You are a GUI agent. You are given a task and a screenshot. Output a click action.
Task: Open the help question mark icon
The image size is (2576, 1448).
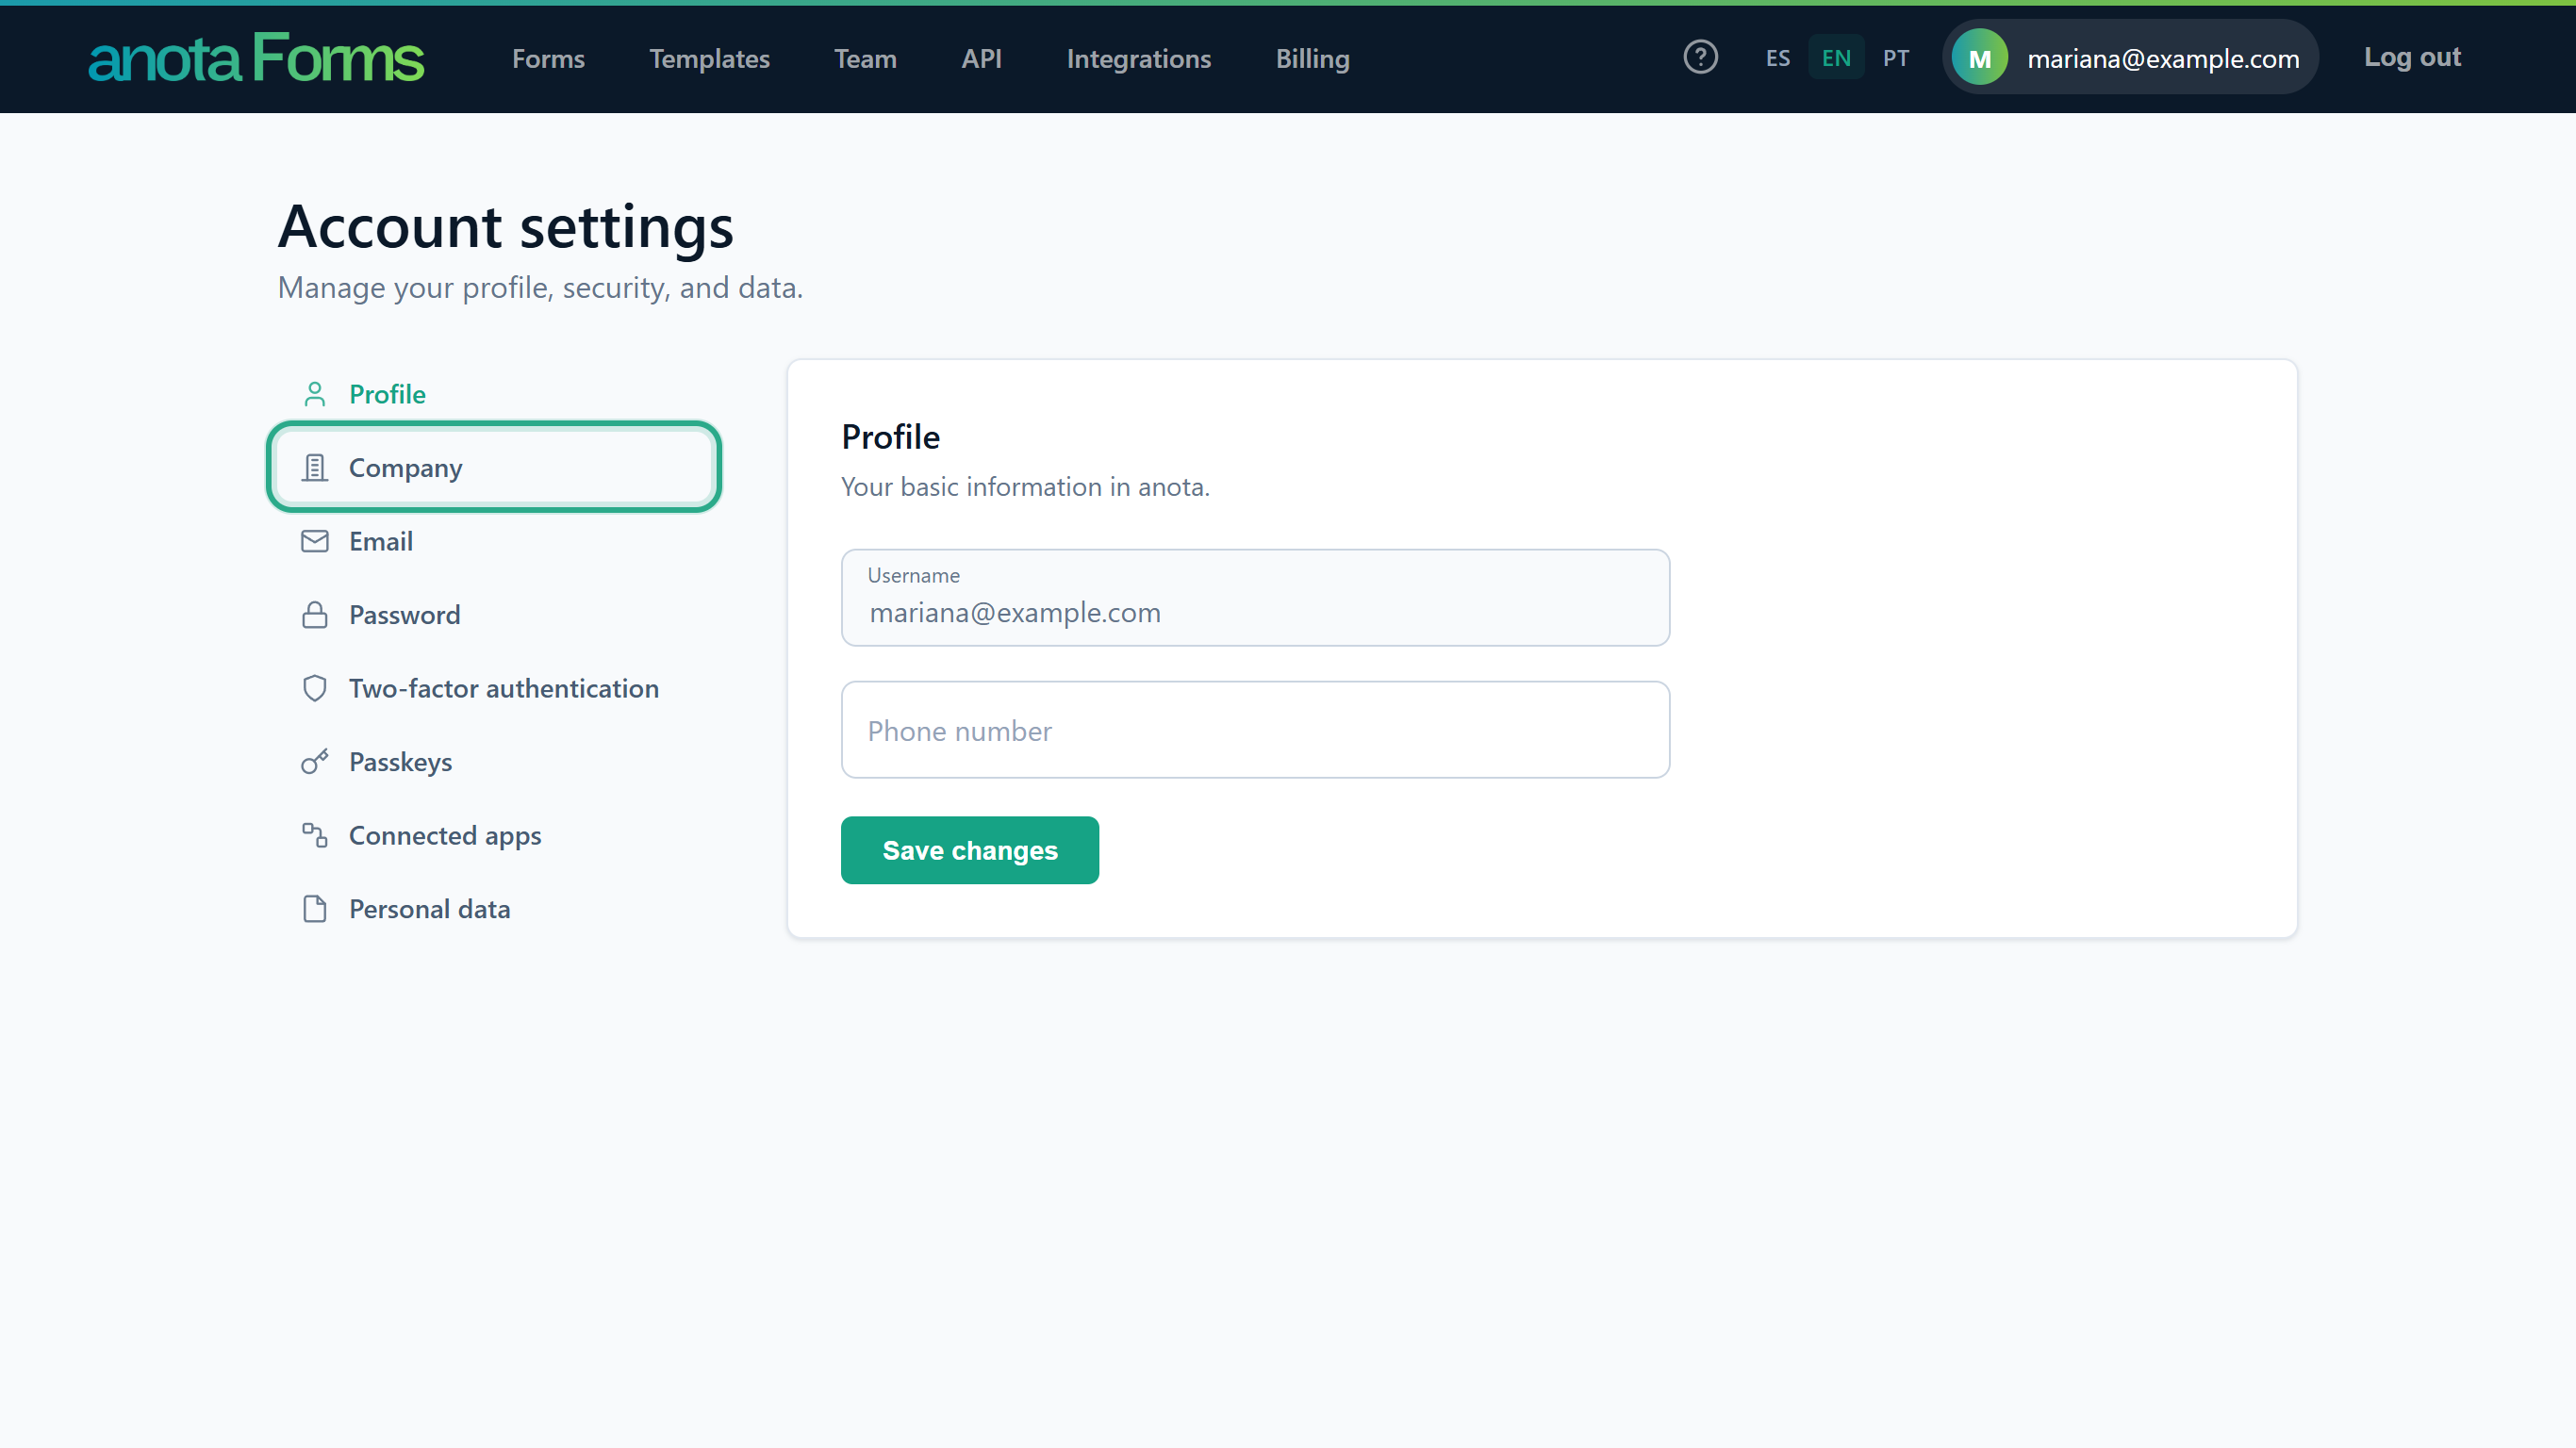(1700, 57)
